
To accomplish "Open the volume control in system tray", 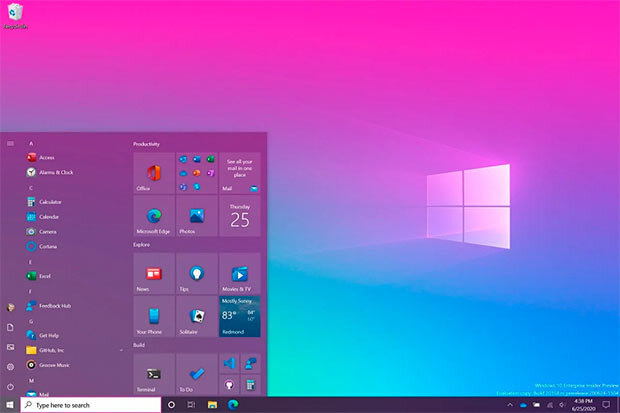I will coord(562,405).
